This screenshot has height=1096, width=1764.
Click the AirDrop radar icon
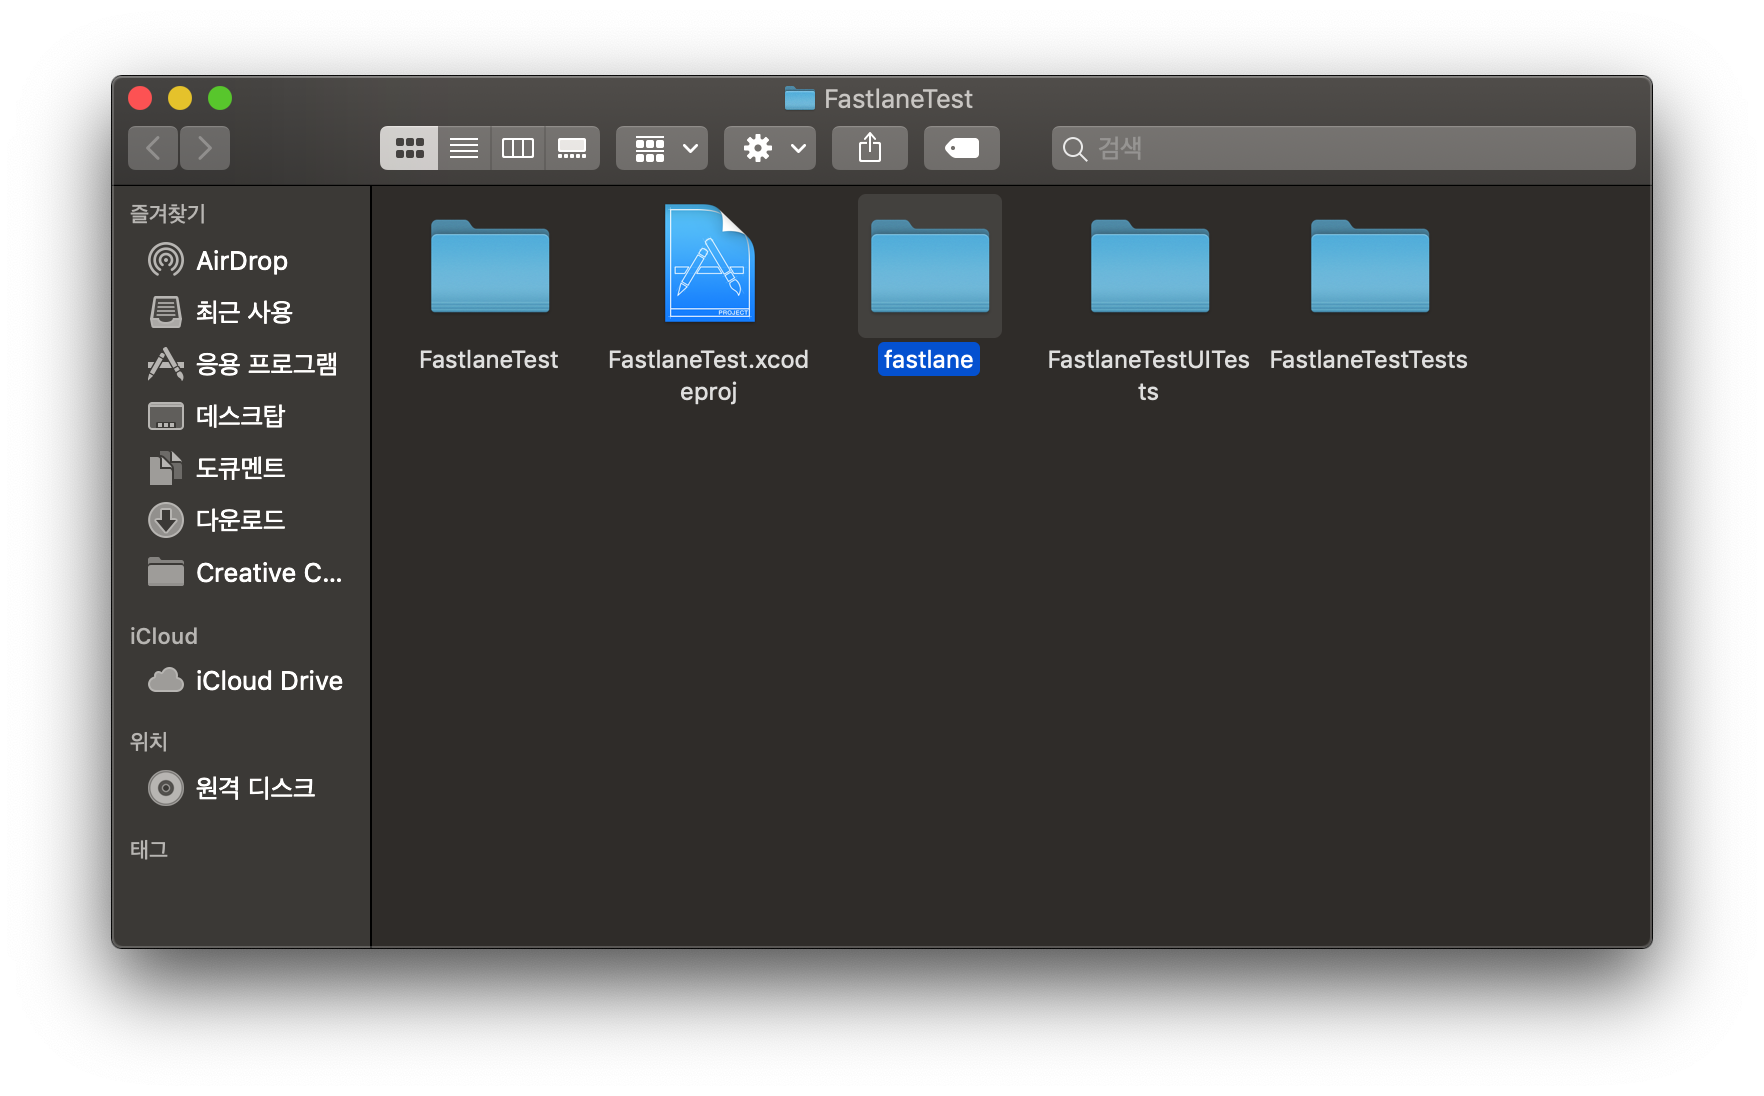pos(166,261)
